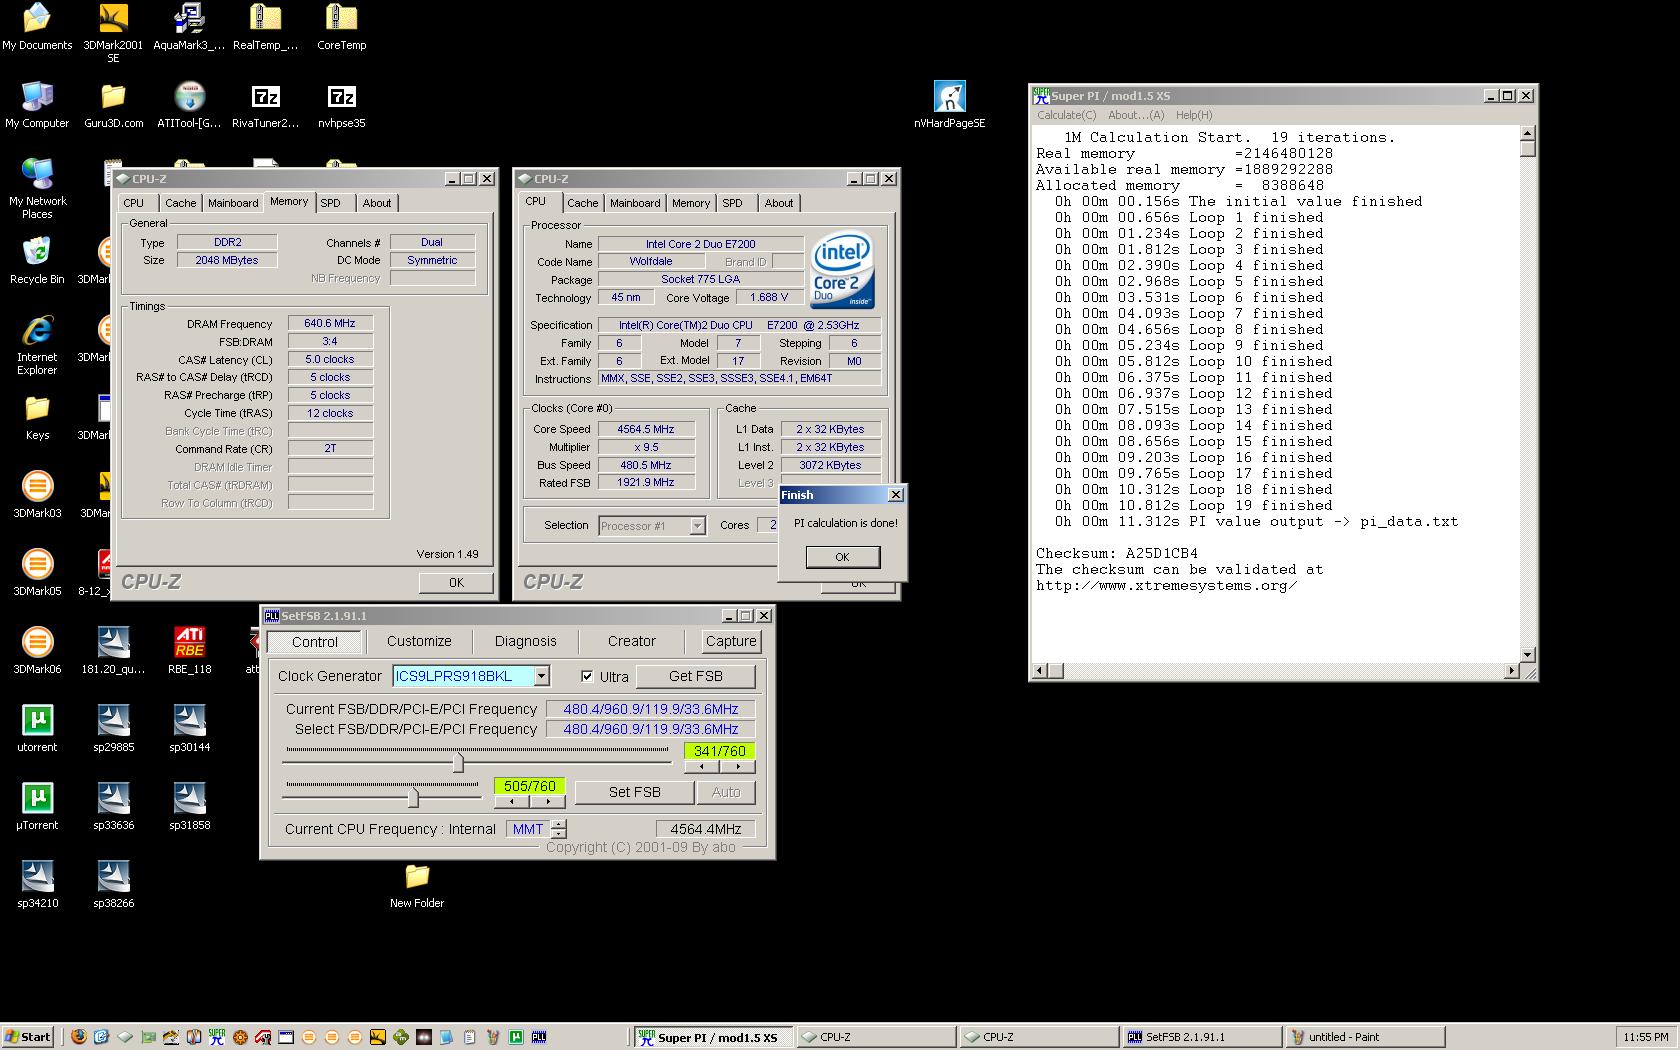Launch the 3DMark06 desktop shortcut
1680x1050 pixels.
(37, 651)
